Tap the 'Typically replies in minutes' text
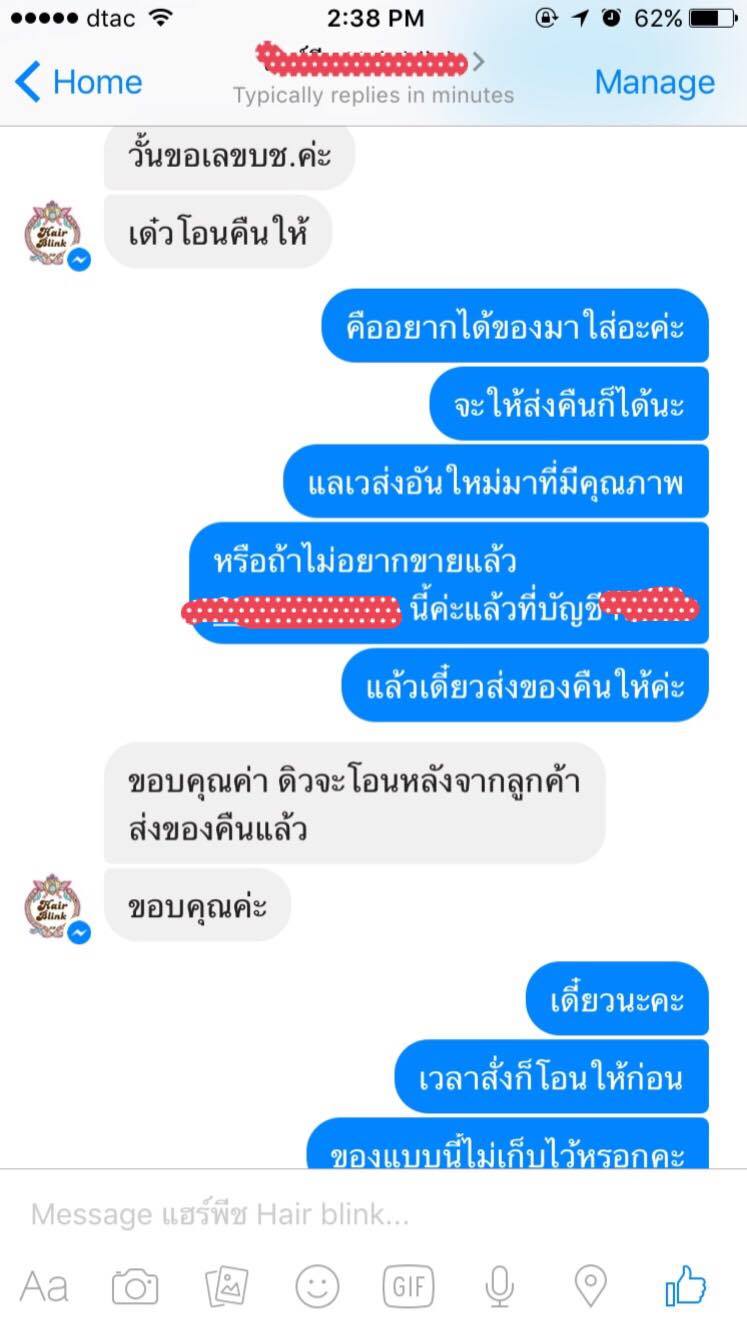The image size is (747, 1328). point(373,96)
